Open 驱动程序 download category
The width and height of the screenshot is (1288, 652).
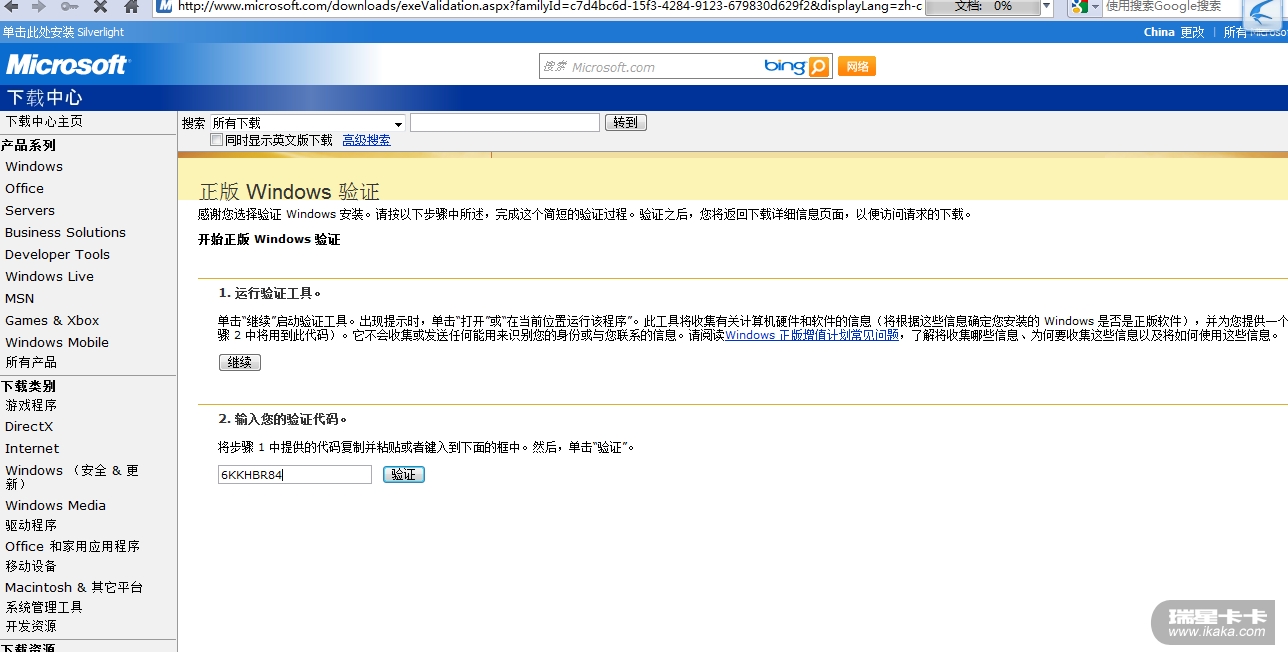click(x=31, y=525)
